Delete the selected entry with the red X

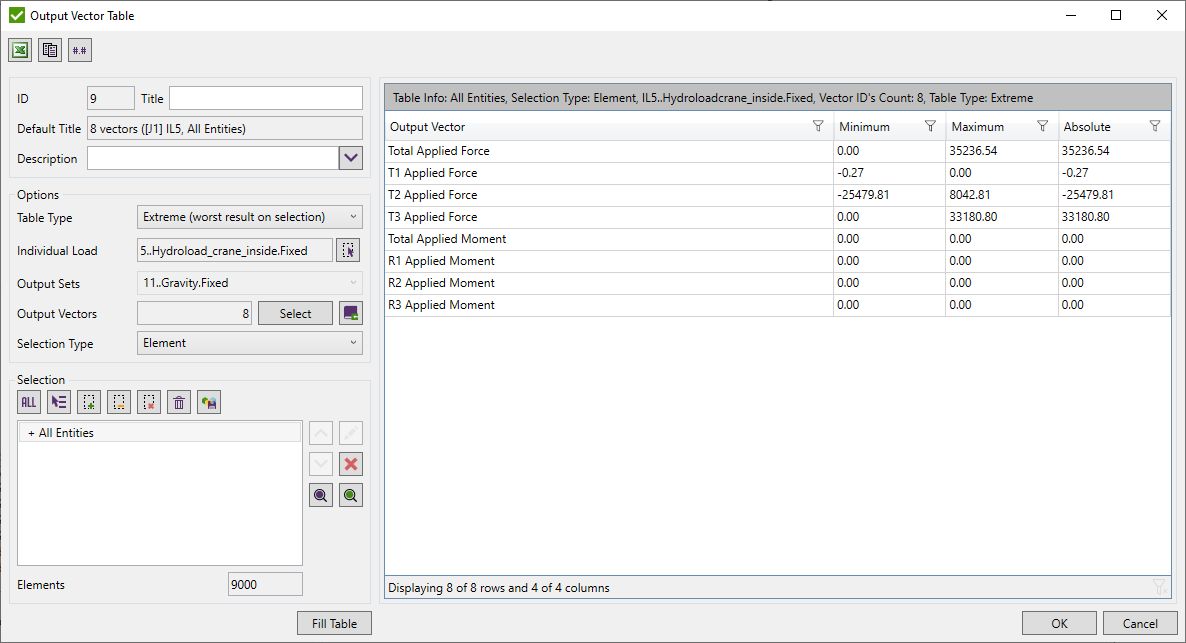pos(350,463)
